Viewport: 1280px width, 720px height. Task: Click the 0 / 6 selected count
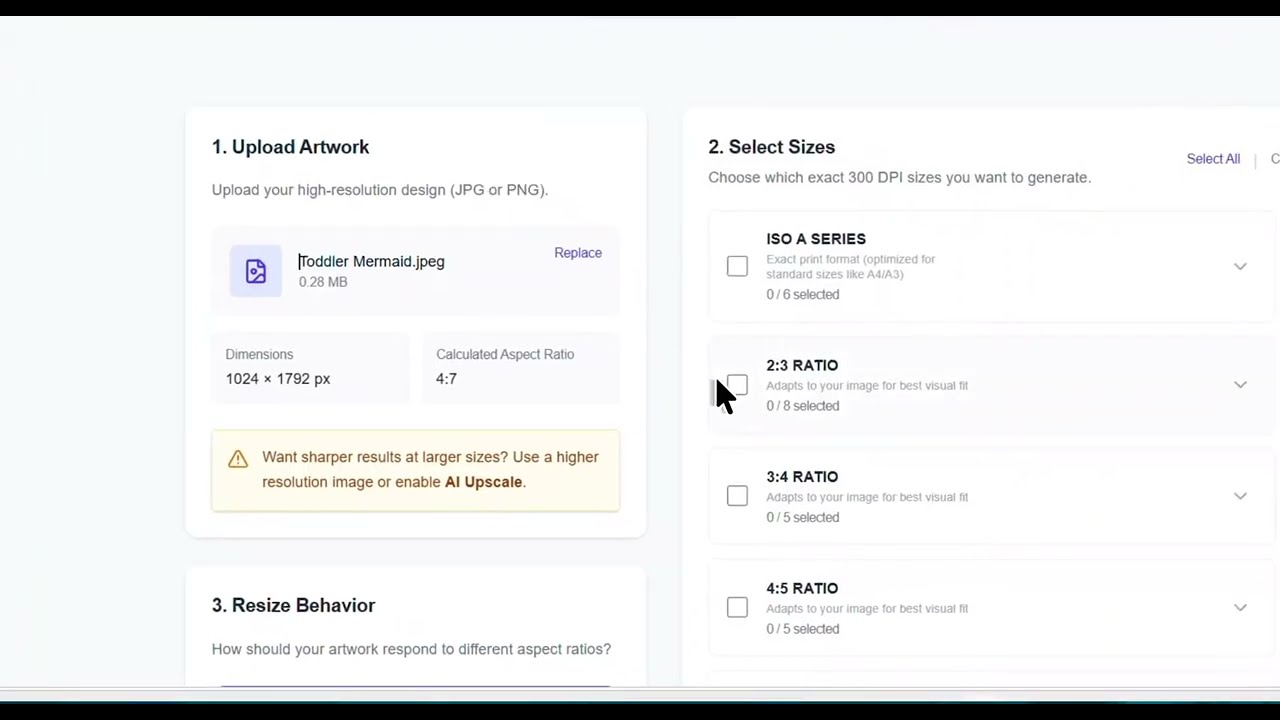[803, 294]
